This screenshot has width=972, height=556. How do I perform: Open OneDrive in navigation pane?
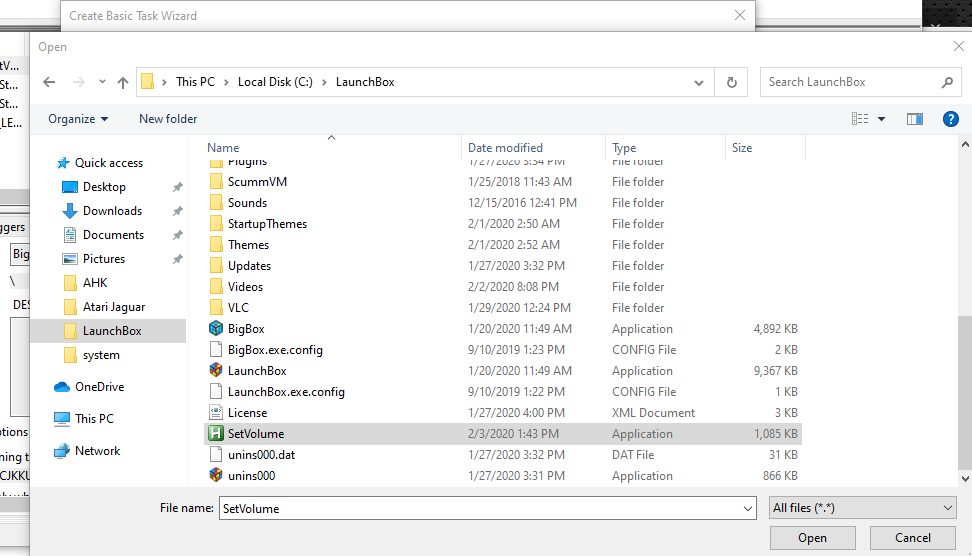coord(99,387)
